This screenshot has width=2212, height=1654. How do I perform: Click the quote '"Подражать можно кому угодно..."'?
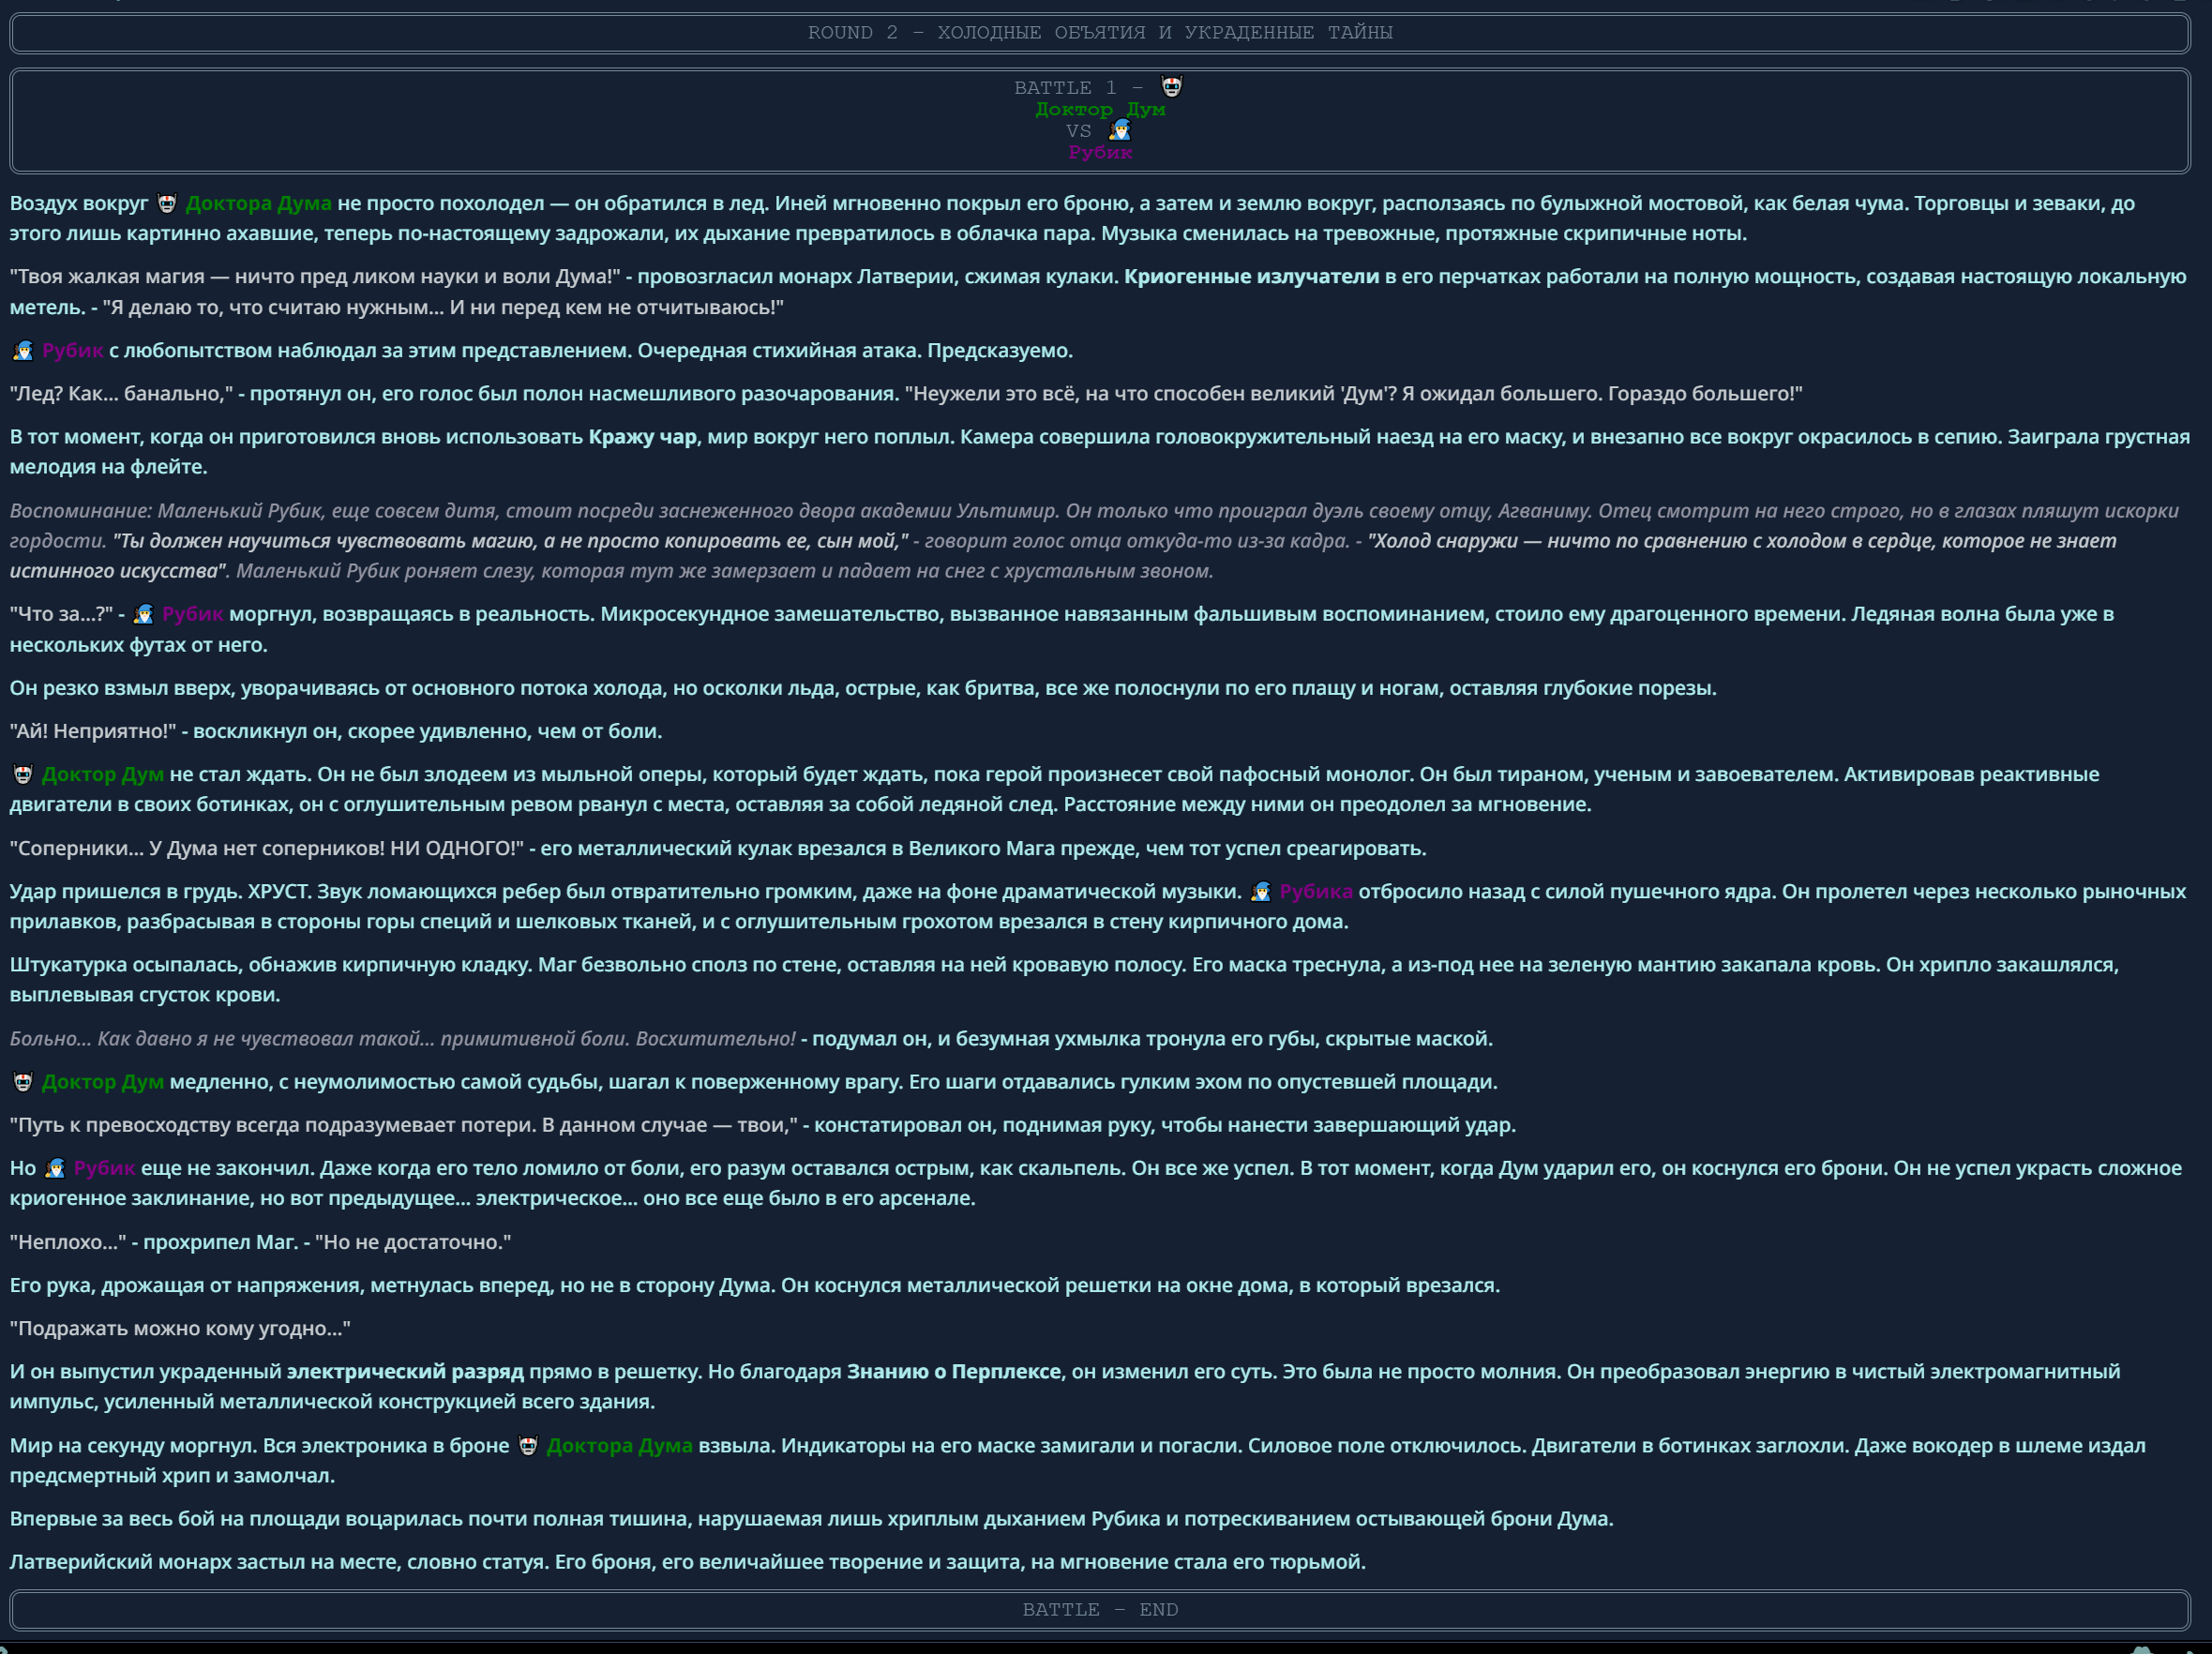click(x=180, y=1328)
